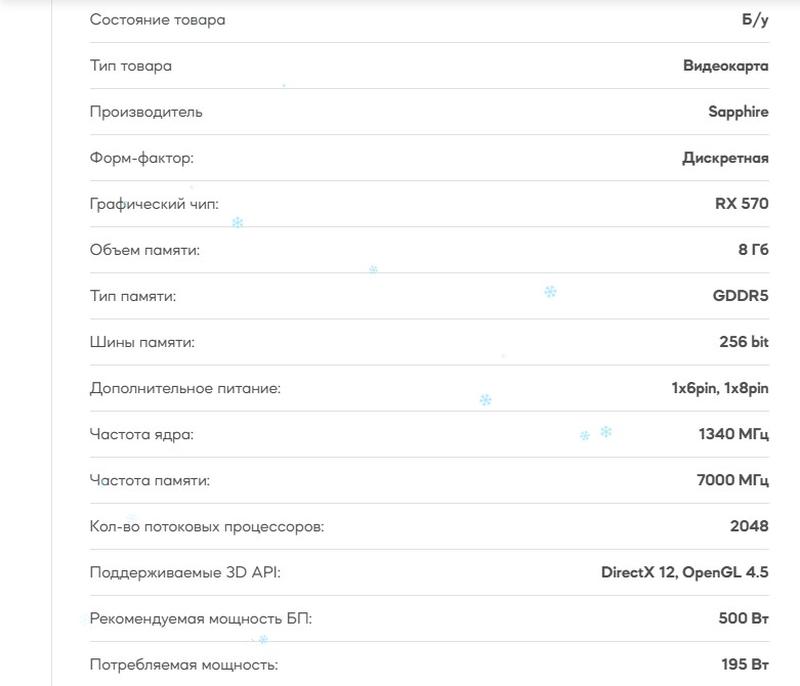Click the 'Потребляемая мощность:' label
The image size is (800, 686).
(184, 665)
